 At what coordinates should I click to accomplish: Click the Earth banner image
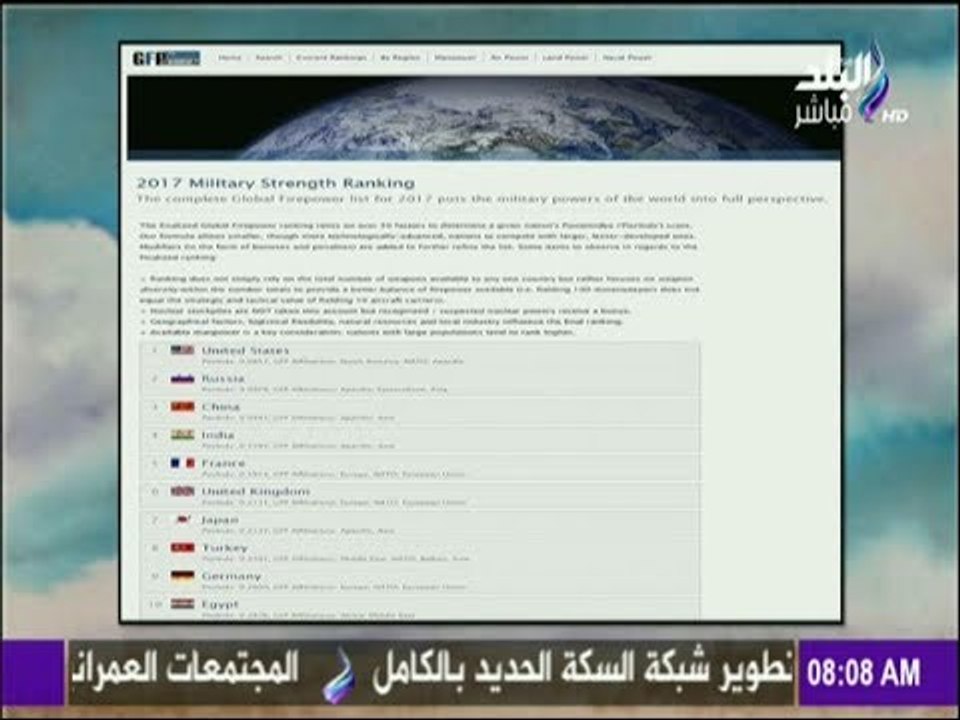[x=484, y=118]
